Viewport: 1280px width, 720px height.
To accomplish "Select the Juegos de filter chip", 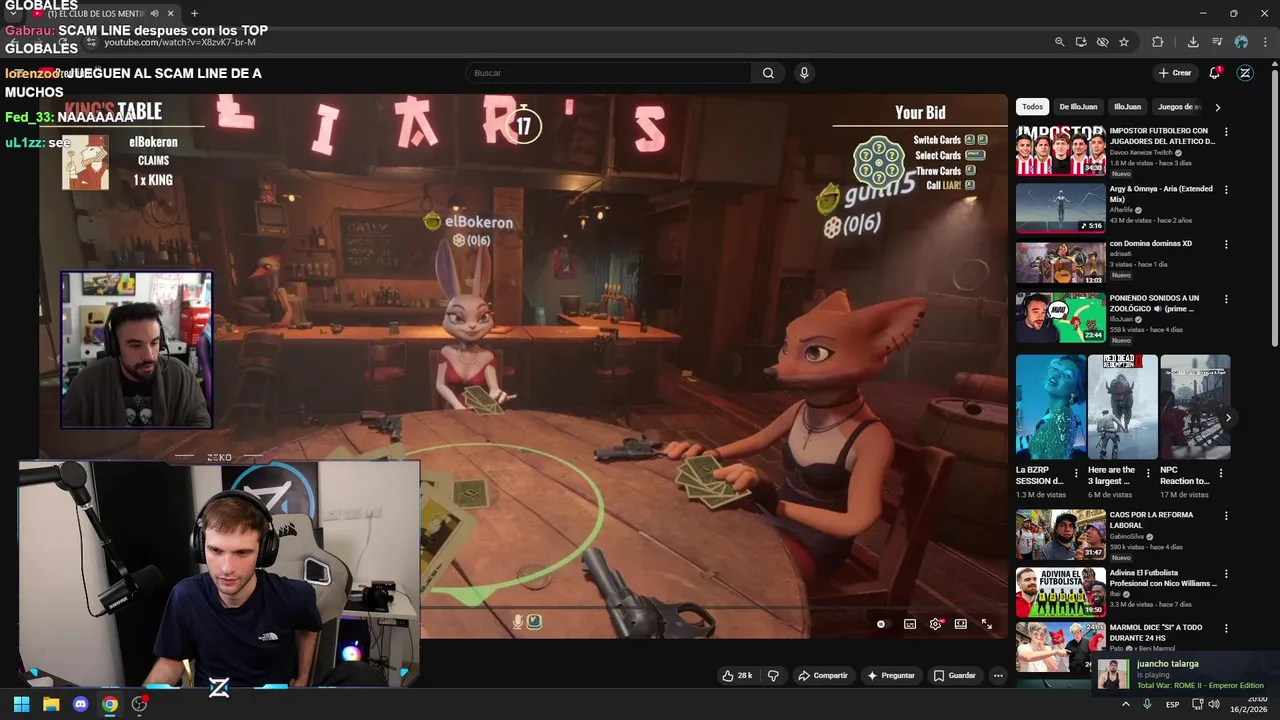I will (1179, 107).
